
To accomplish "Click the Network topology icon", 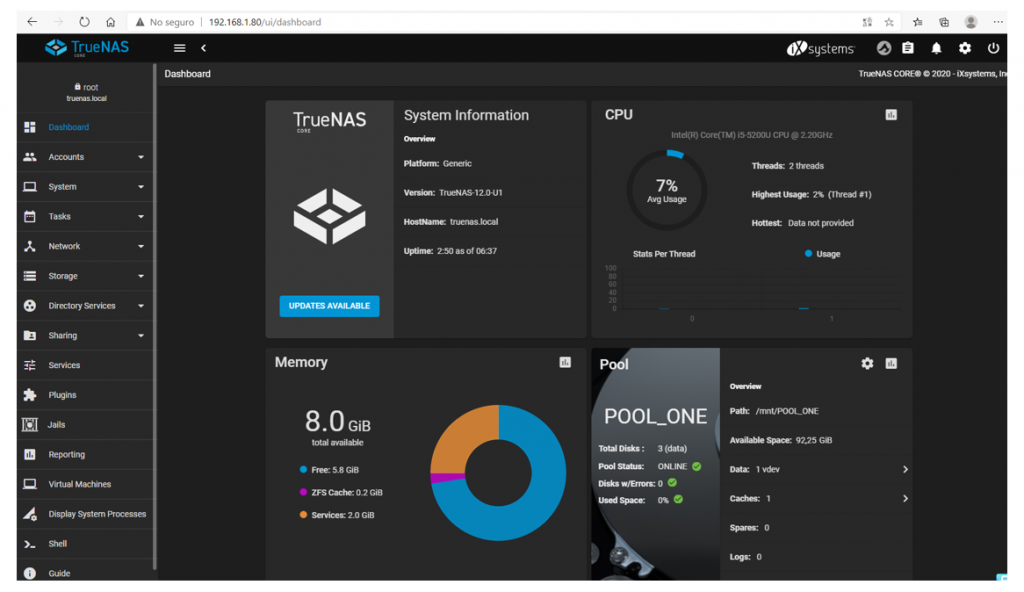I will pos(30,246).
